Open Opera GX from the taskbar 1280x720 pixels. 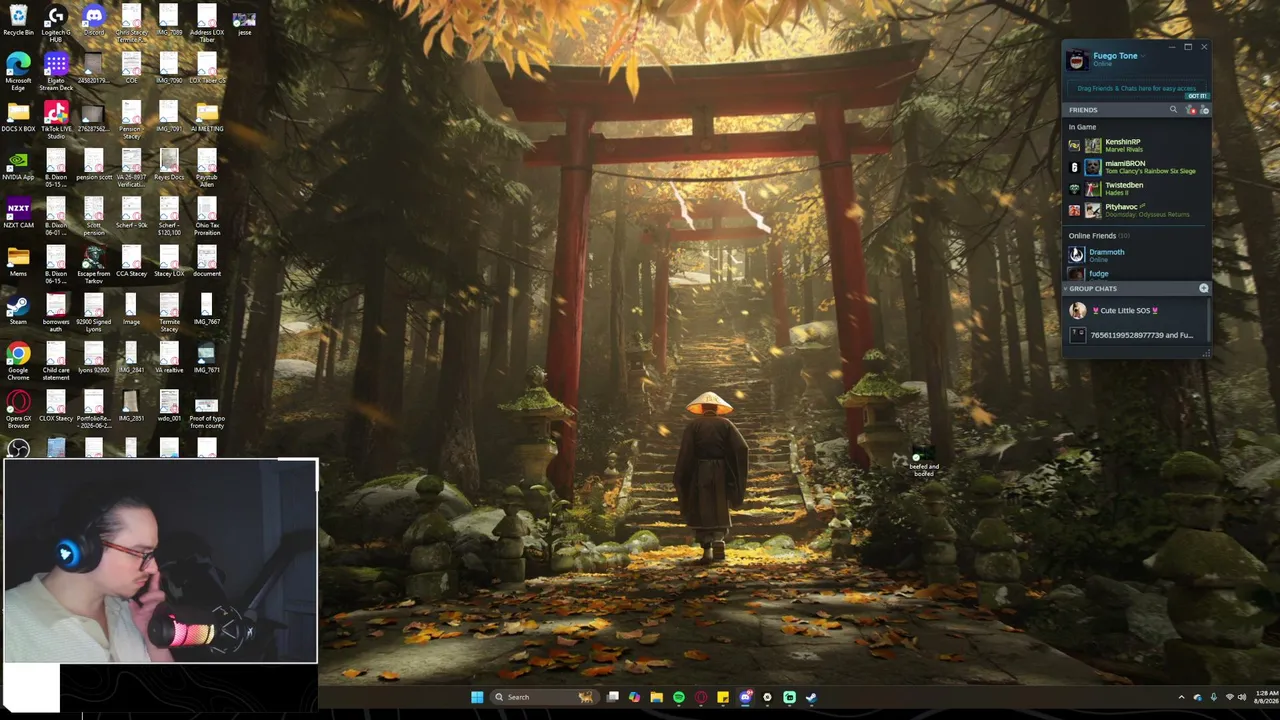point(701,697)
